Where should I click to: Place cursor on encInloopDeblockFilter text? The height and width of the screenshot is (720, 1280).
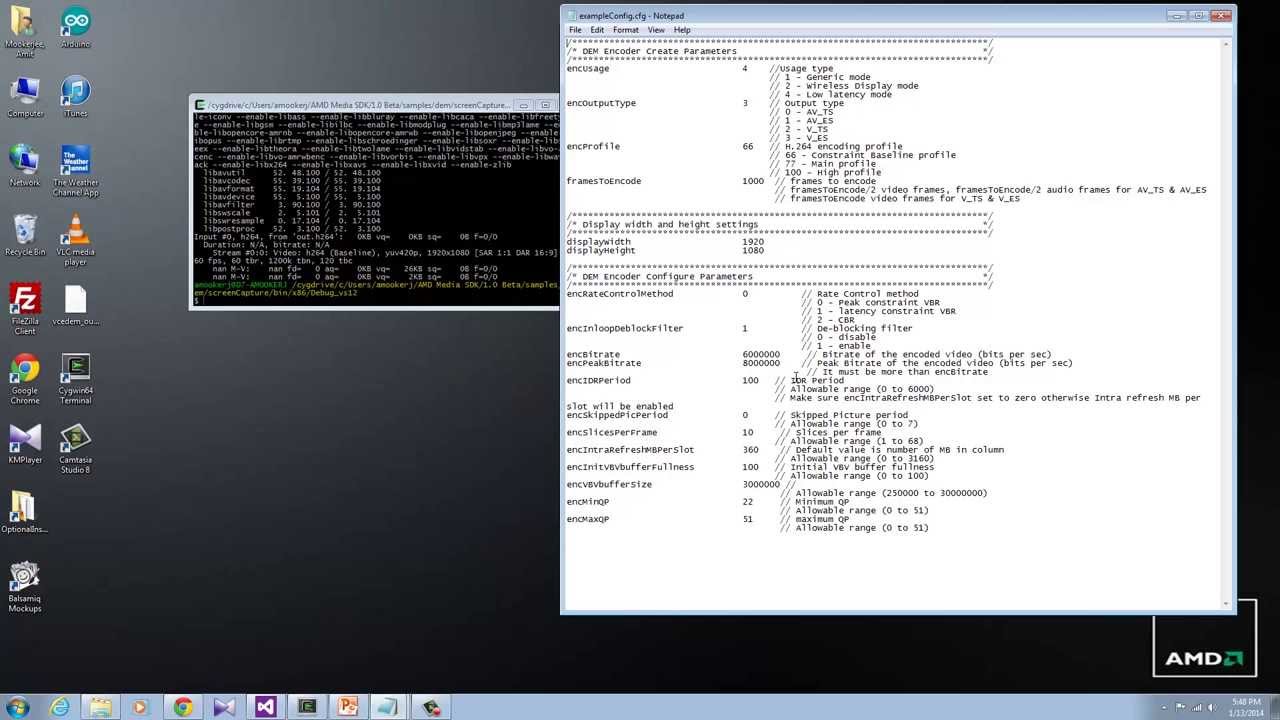(x=625, y=328)
